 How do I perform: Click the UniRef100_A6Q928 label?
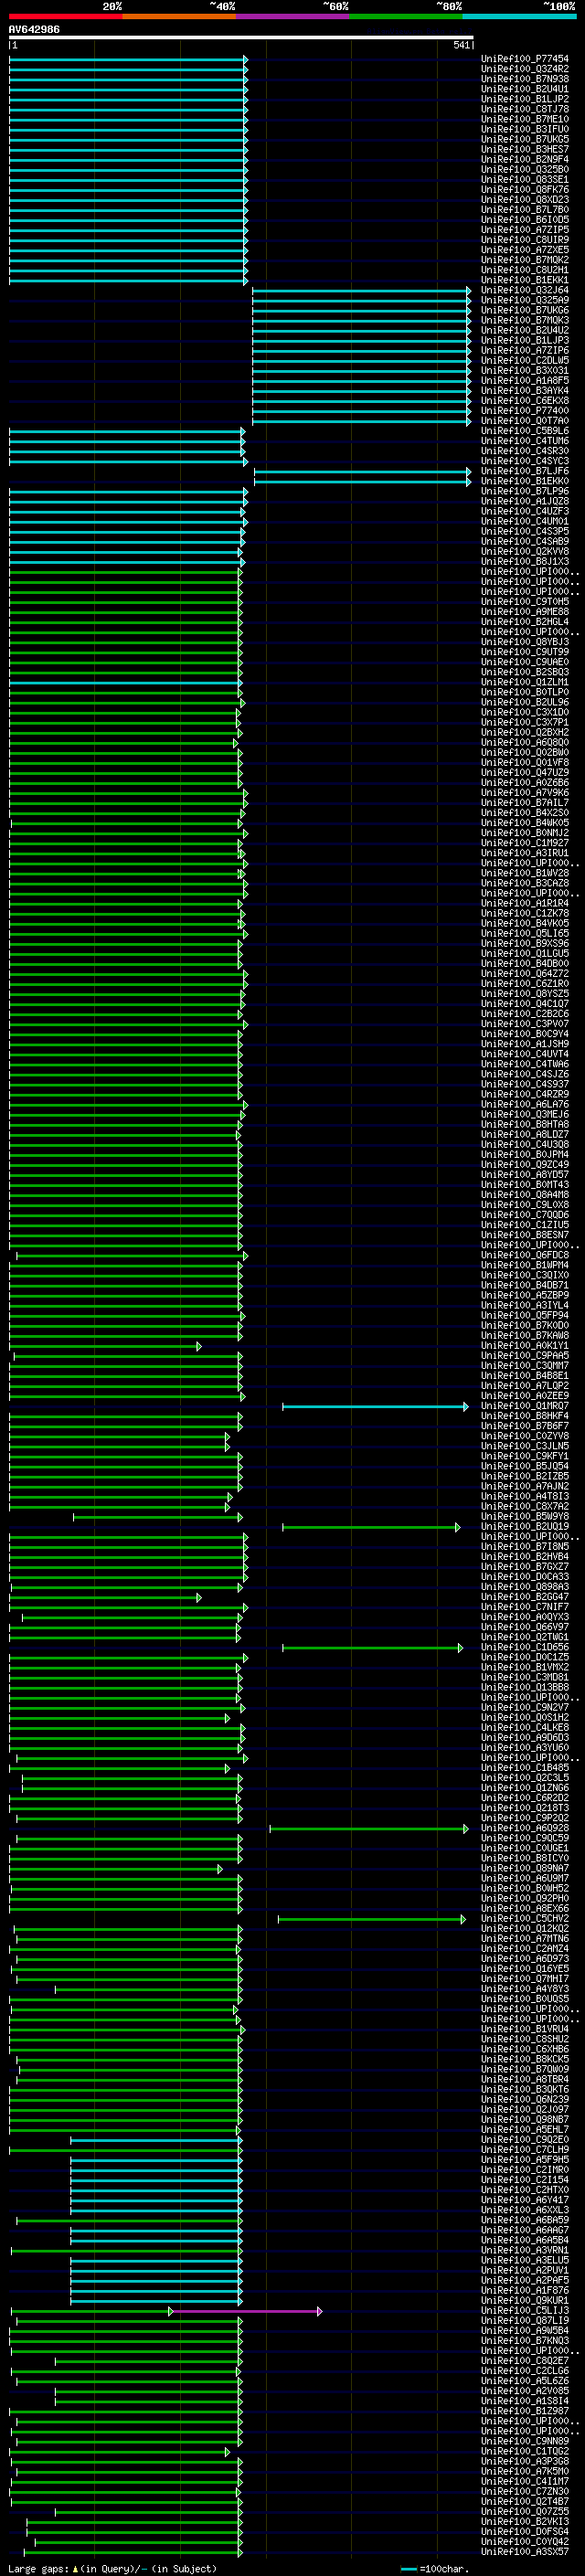[x=524, y=1829]
